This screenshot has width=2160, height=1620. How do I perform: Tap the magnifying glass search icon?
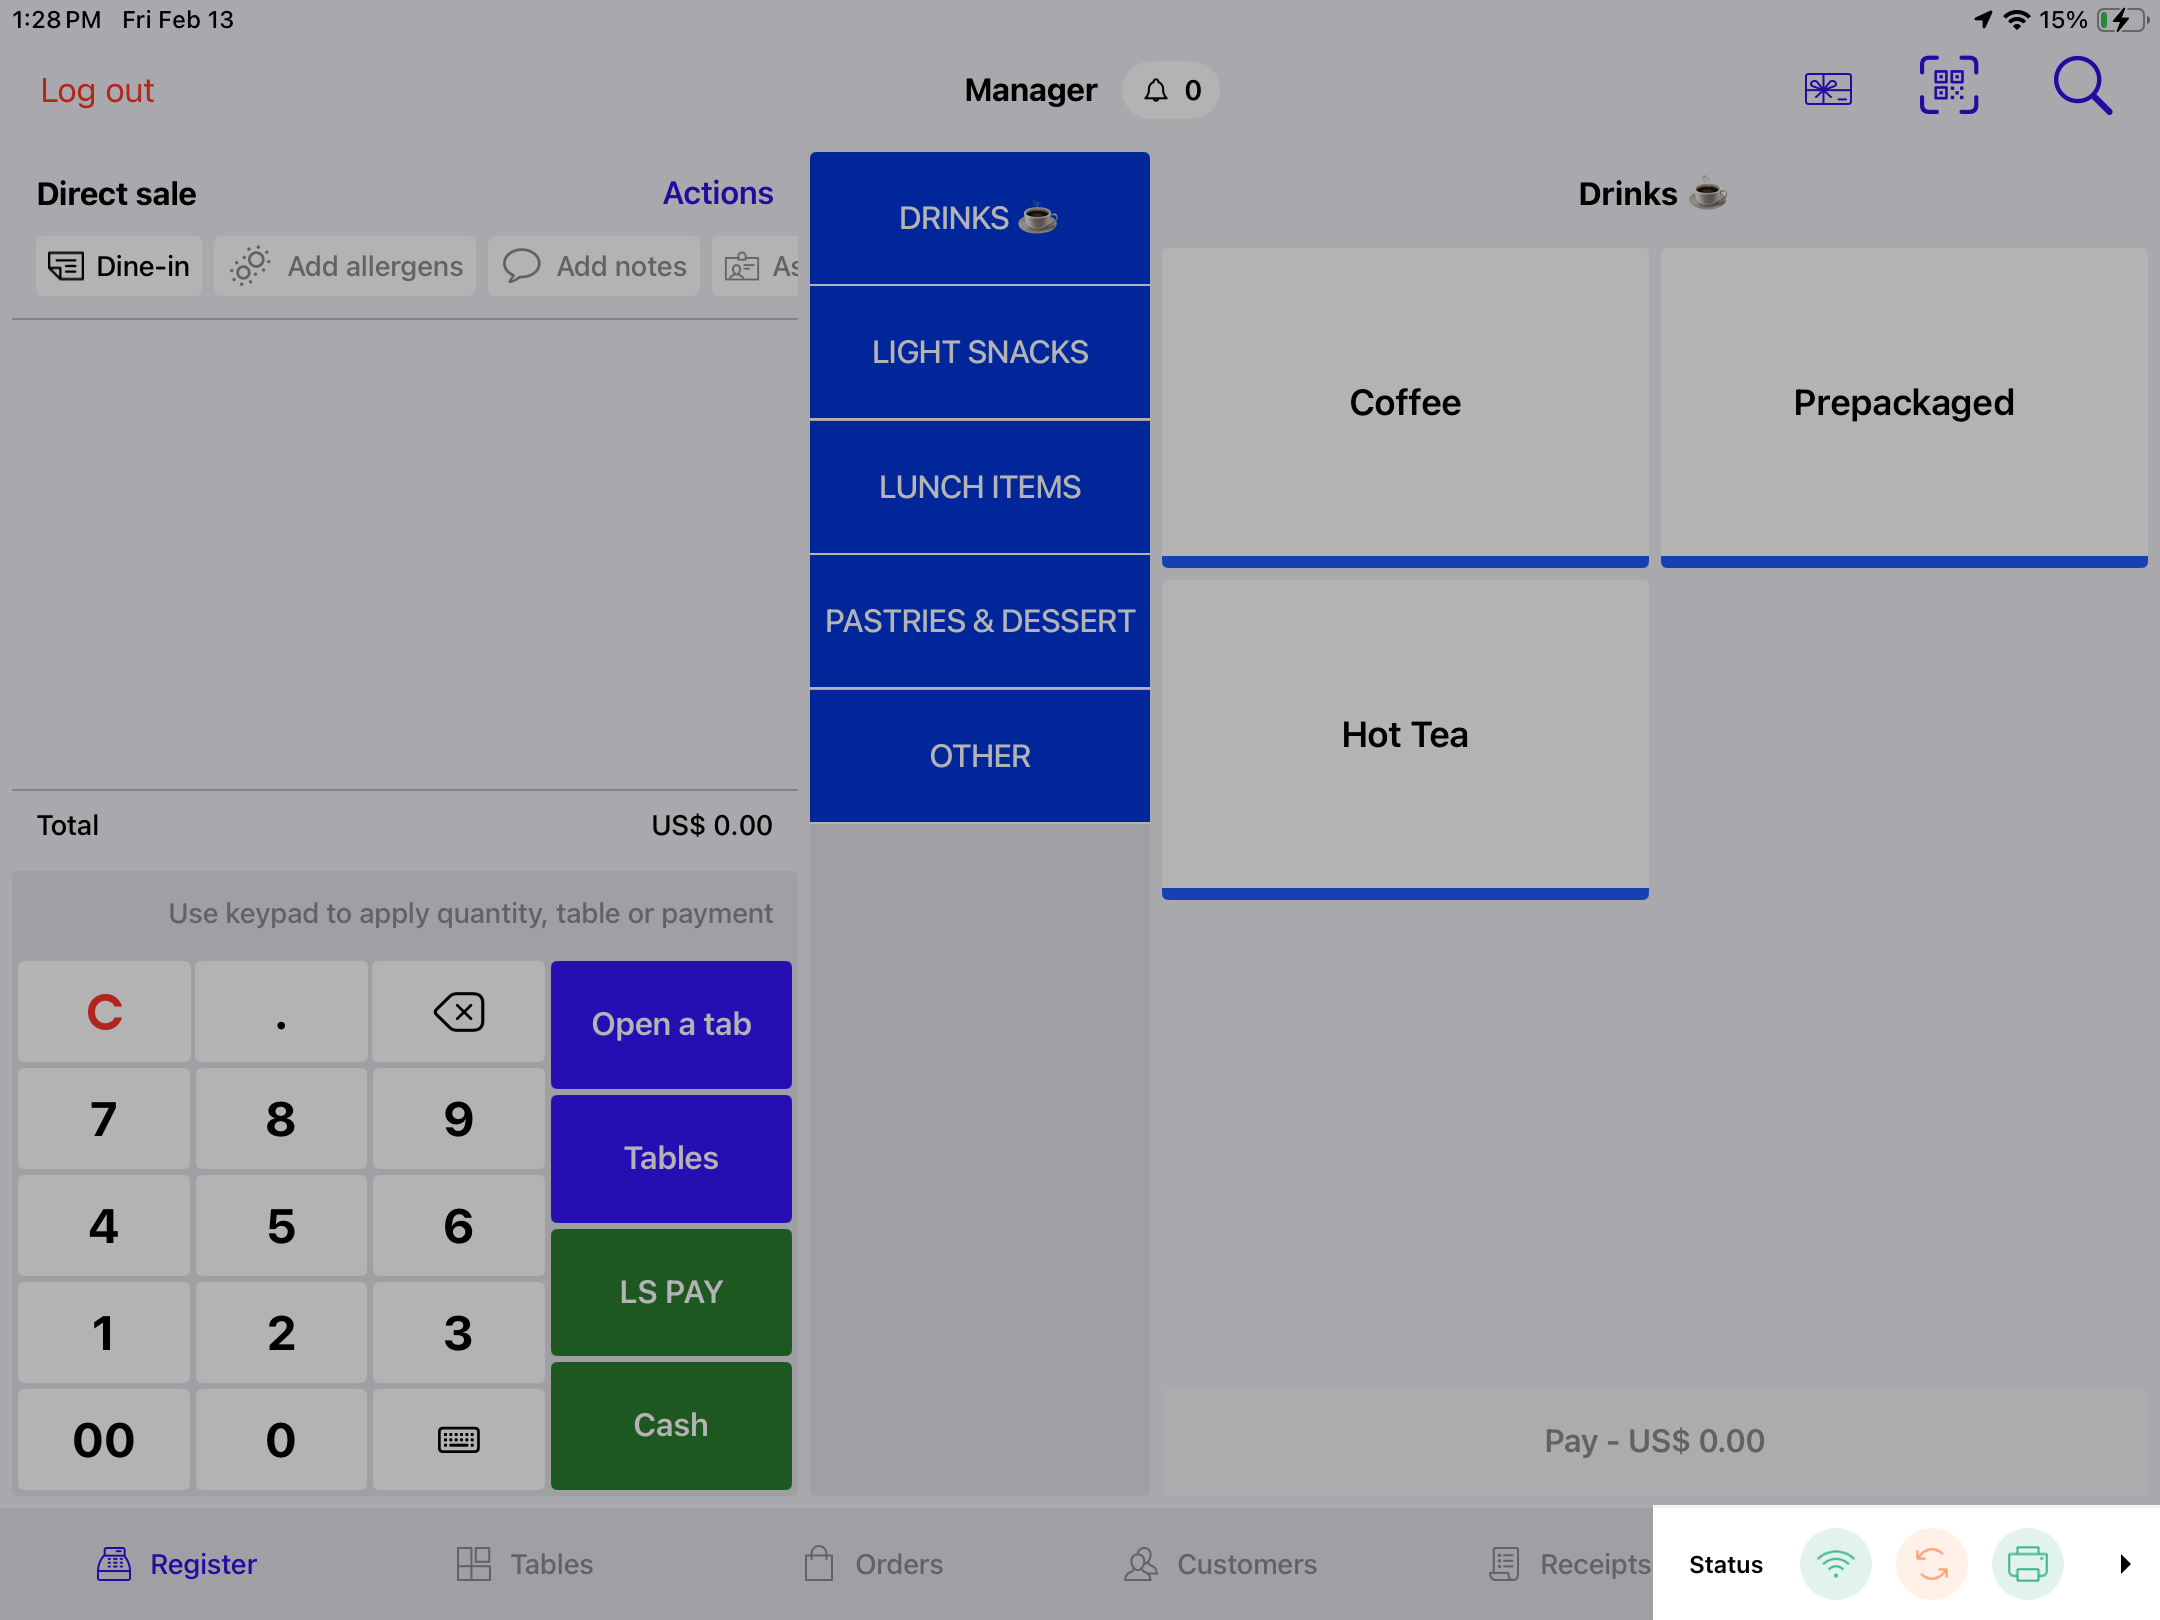(x=2082, y=87)
